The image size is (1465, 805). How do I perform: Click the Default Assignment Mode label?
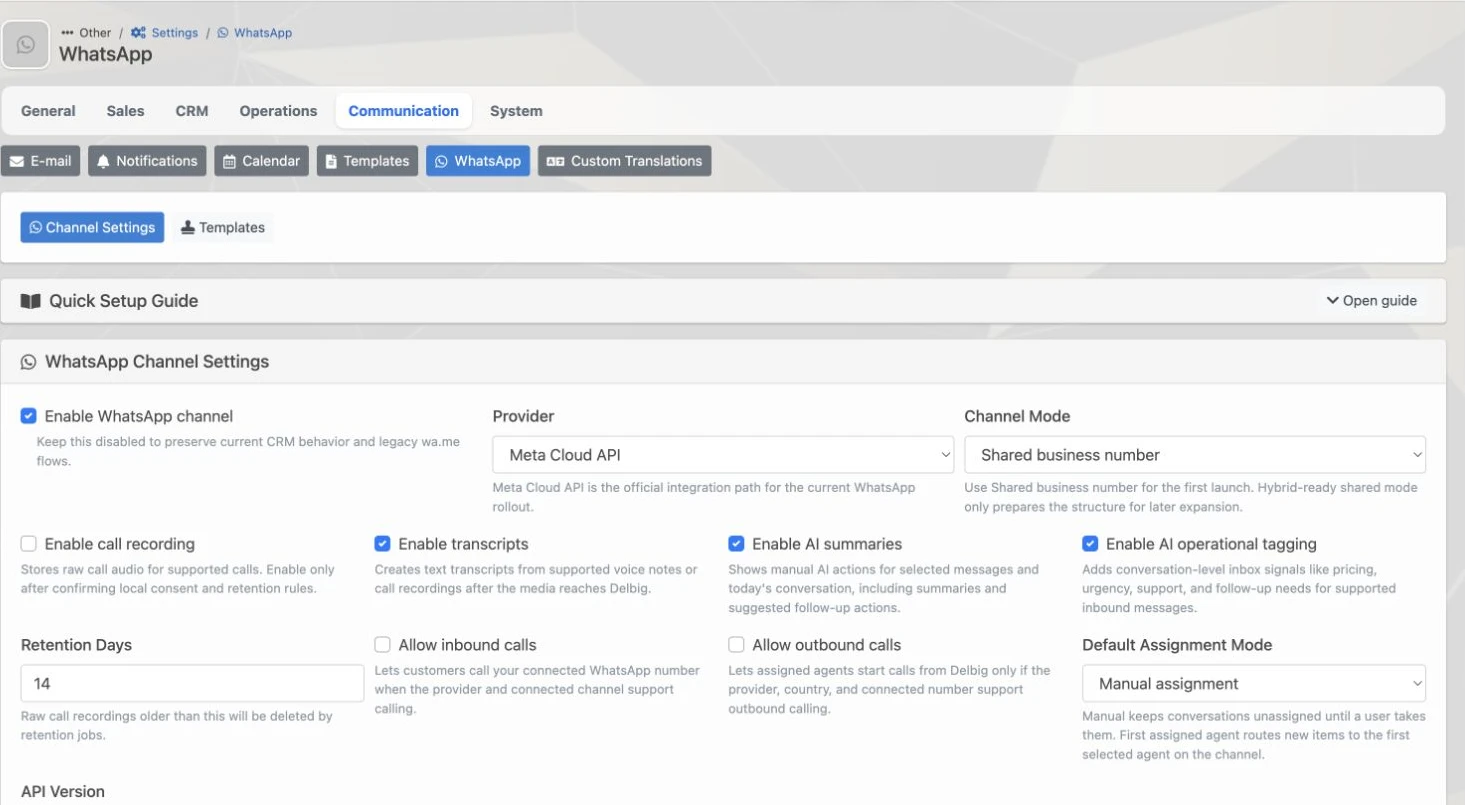click(1177, 645)
